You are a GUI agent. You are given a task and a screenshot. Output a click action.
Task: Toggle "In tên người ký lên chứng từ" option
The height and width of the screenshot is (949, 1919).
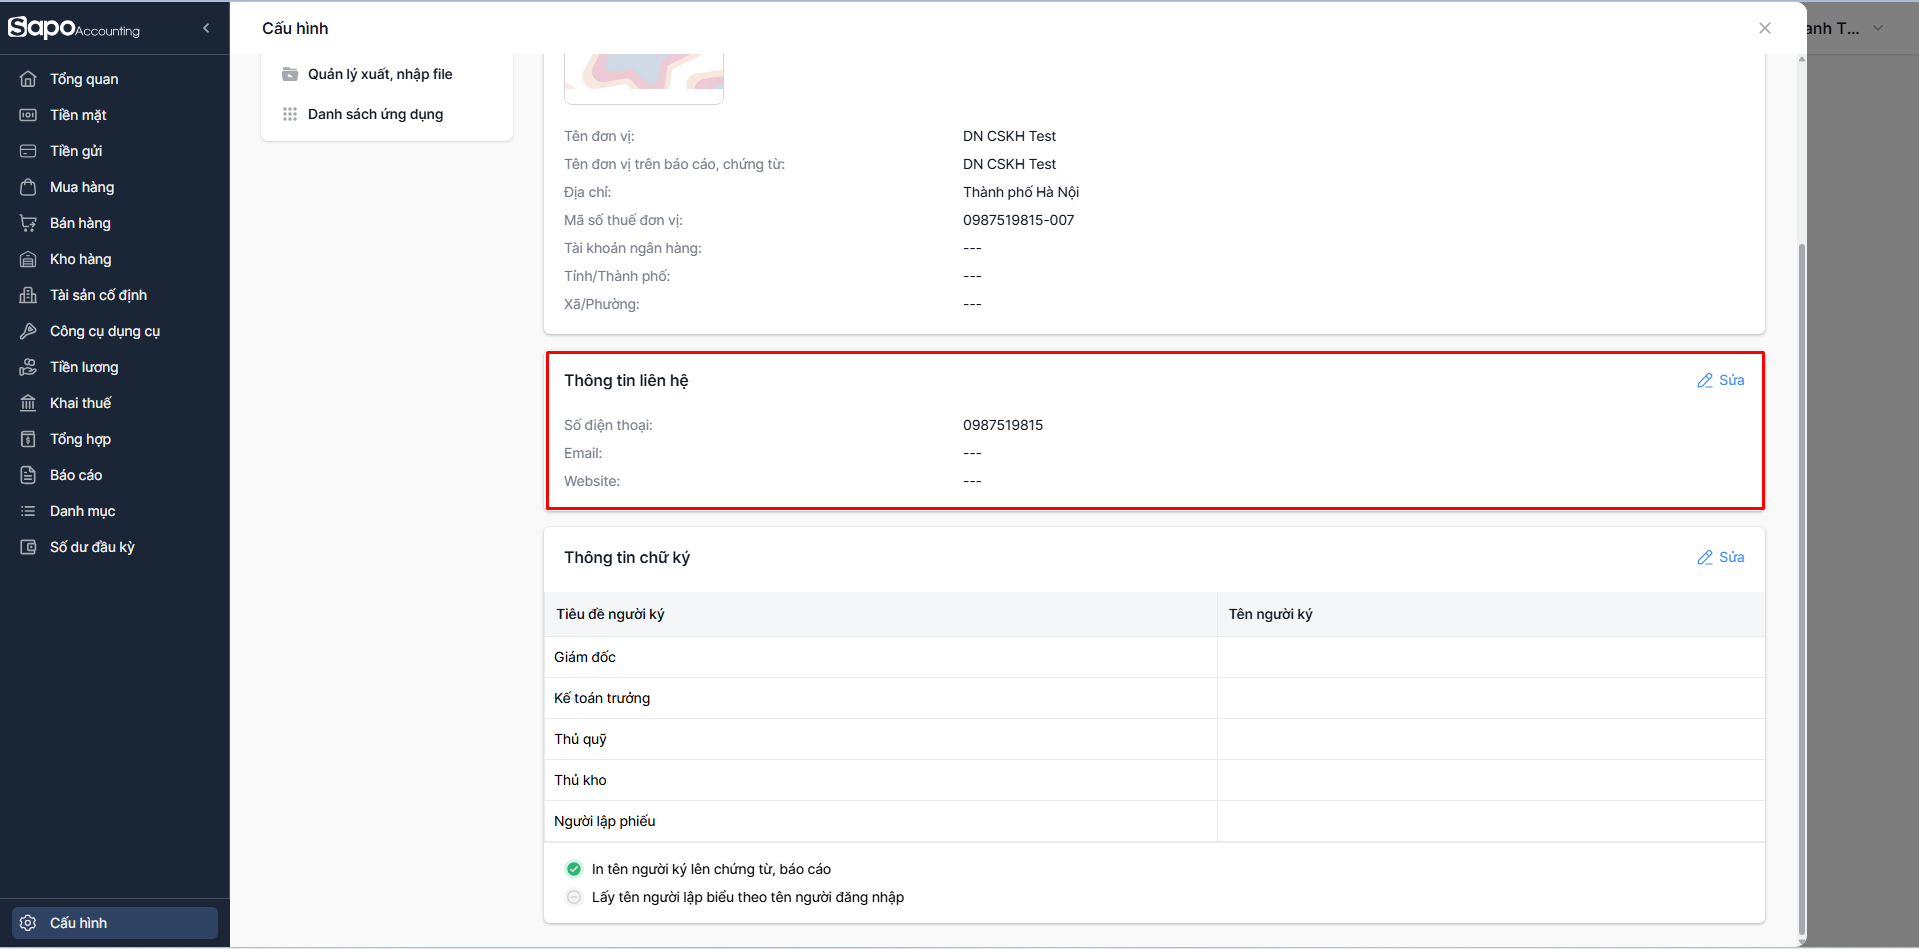574,869
